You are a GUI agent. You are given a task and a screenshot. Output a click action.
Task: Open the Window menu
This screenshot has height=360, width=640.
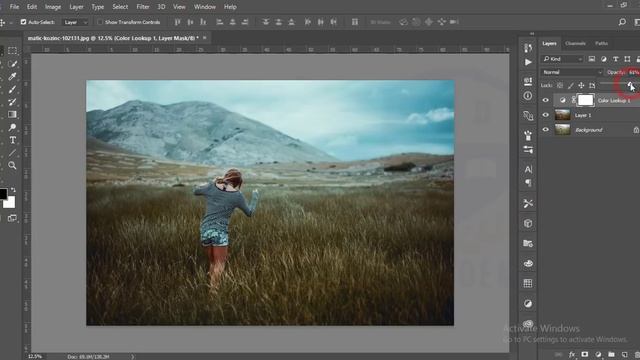tap(205, 7)
